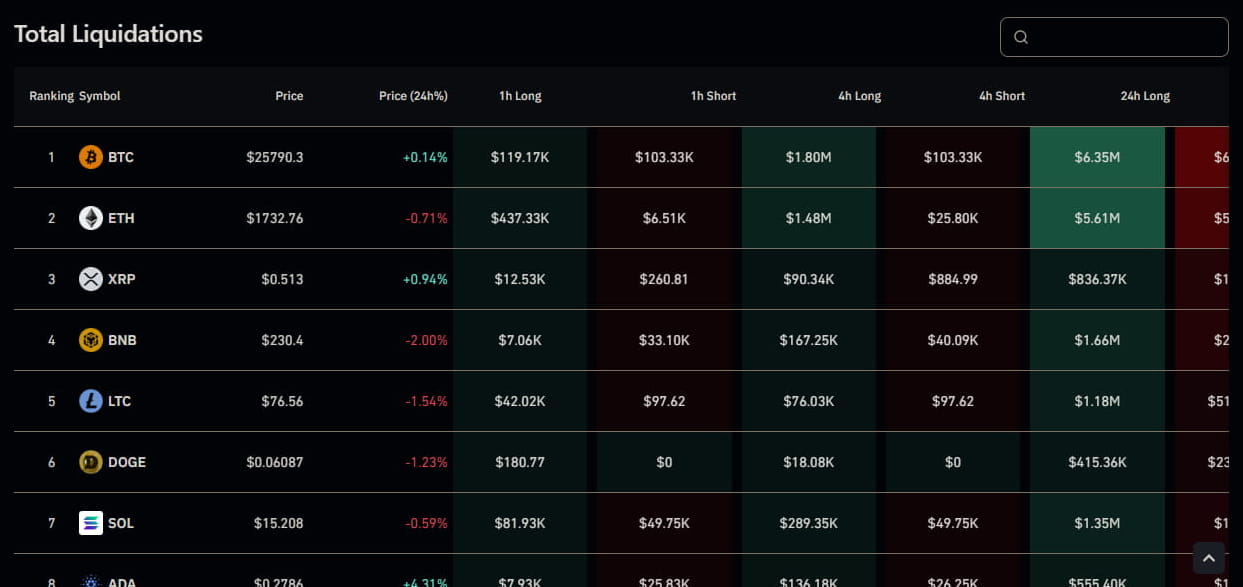Sort by 1h Long column header

pyautogui.click(x=520, y=96)
